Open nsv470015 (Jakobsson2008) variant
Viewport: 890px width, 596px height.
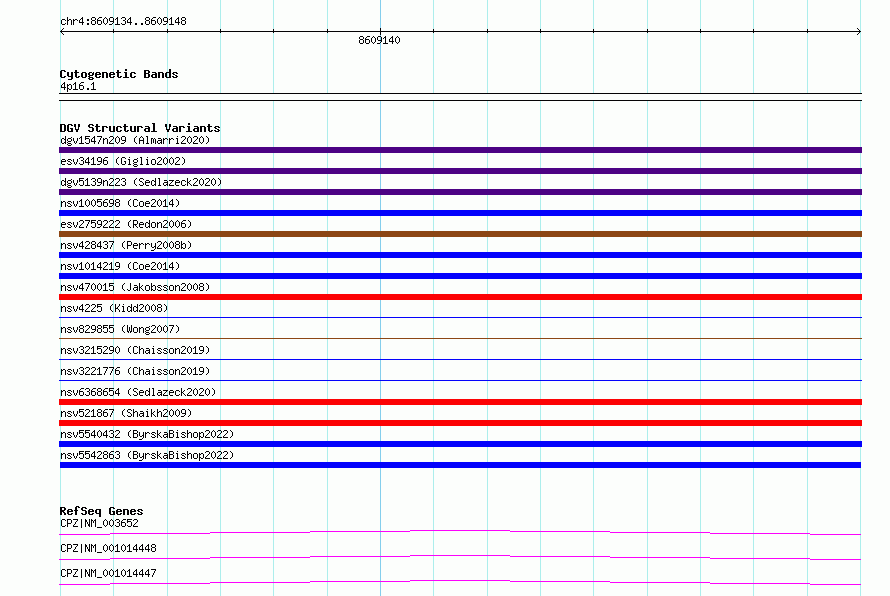click(135, 287)
